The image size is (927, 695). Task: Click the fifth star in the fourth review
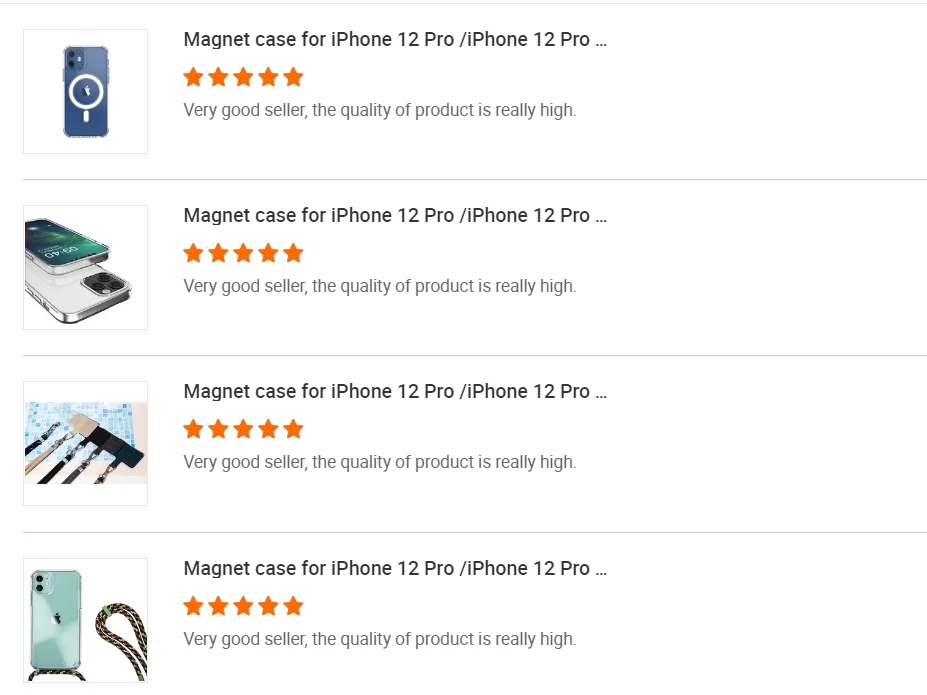click(293, 606)
